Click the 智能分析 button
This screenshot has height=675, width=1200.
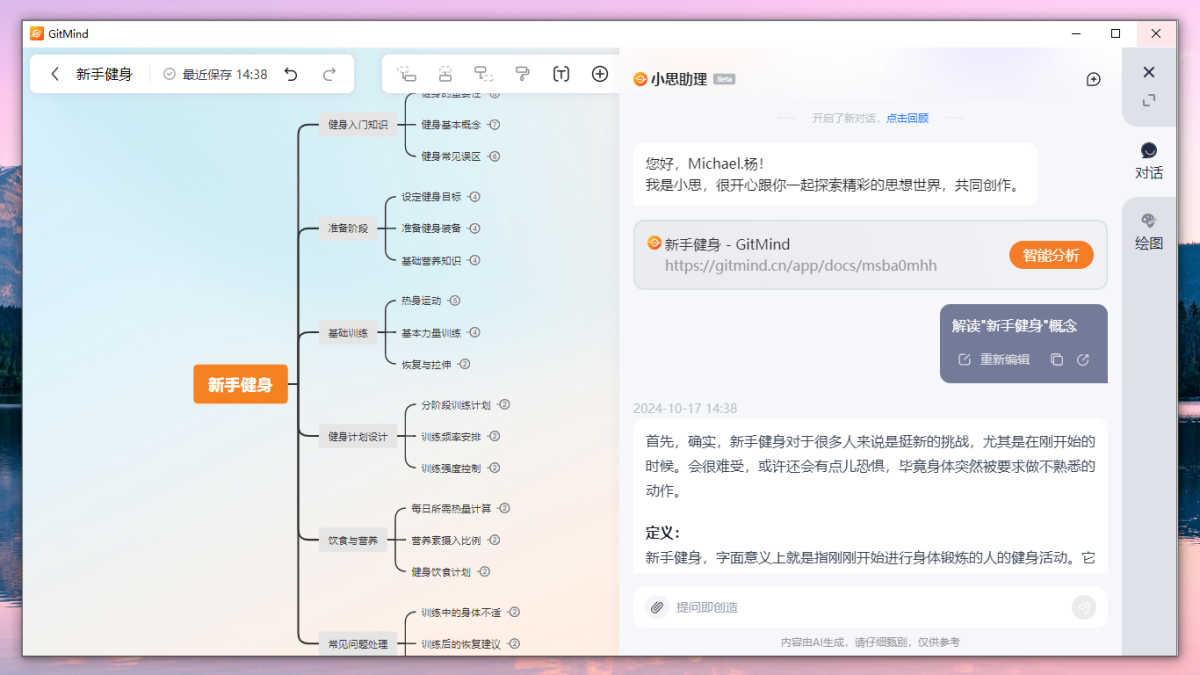pyautogui.click(x=1051, y=255)
